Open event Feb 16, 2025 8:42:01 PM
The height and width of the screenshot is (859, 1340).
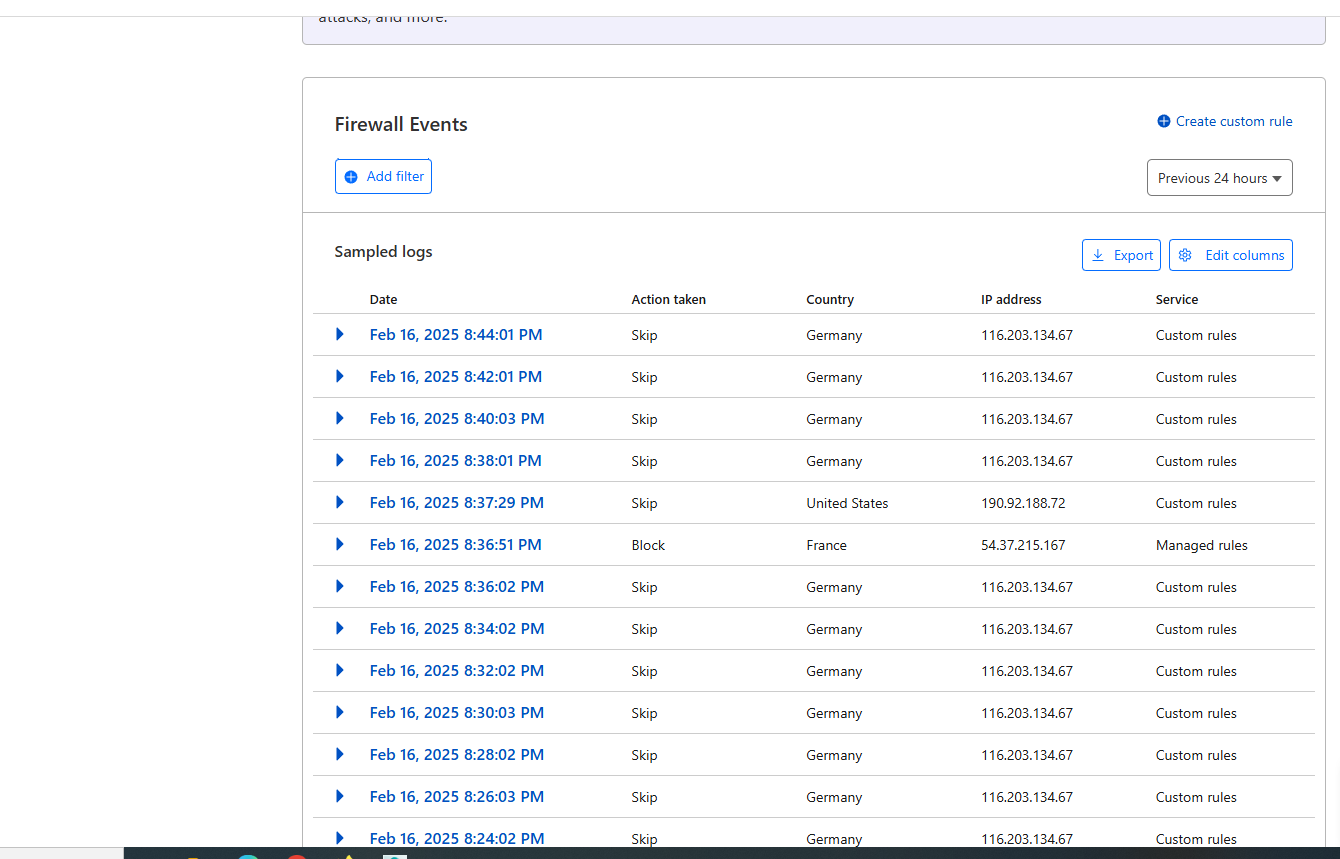click(x=456, y=377)
